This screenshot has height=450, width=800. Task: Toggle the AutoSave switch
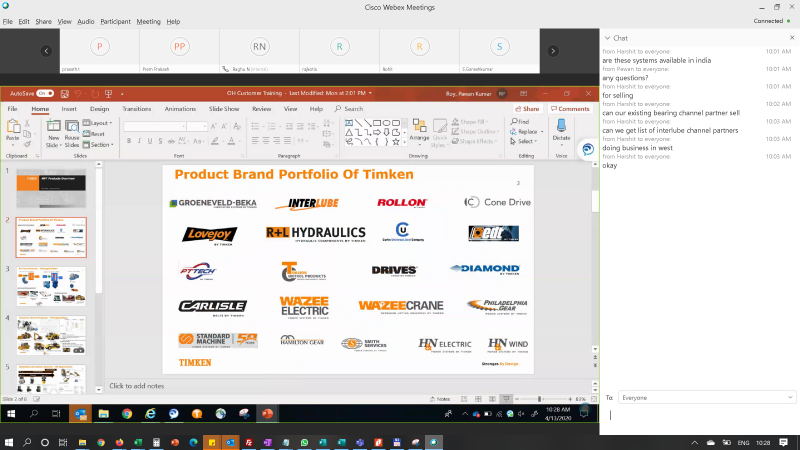point(44,93)
